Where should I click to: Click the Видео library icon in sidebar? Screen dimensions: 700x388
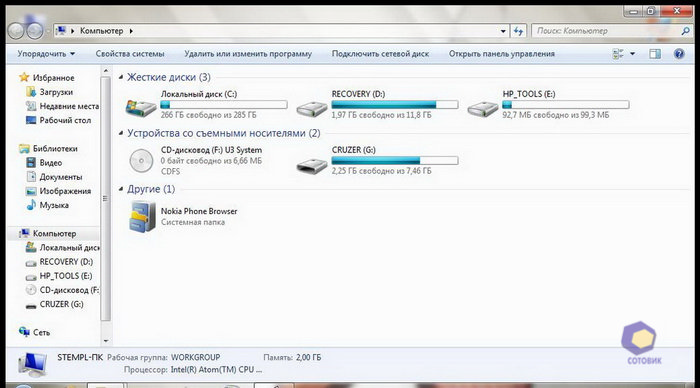(x=31, y=163)
